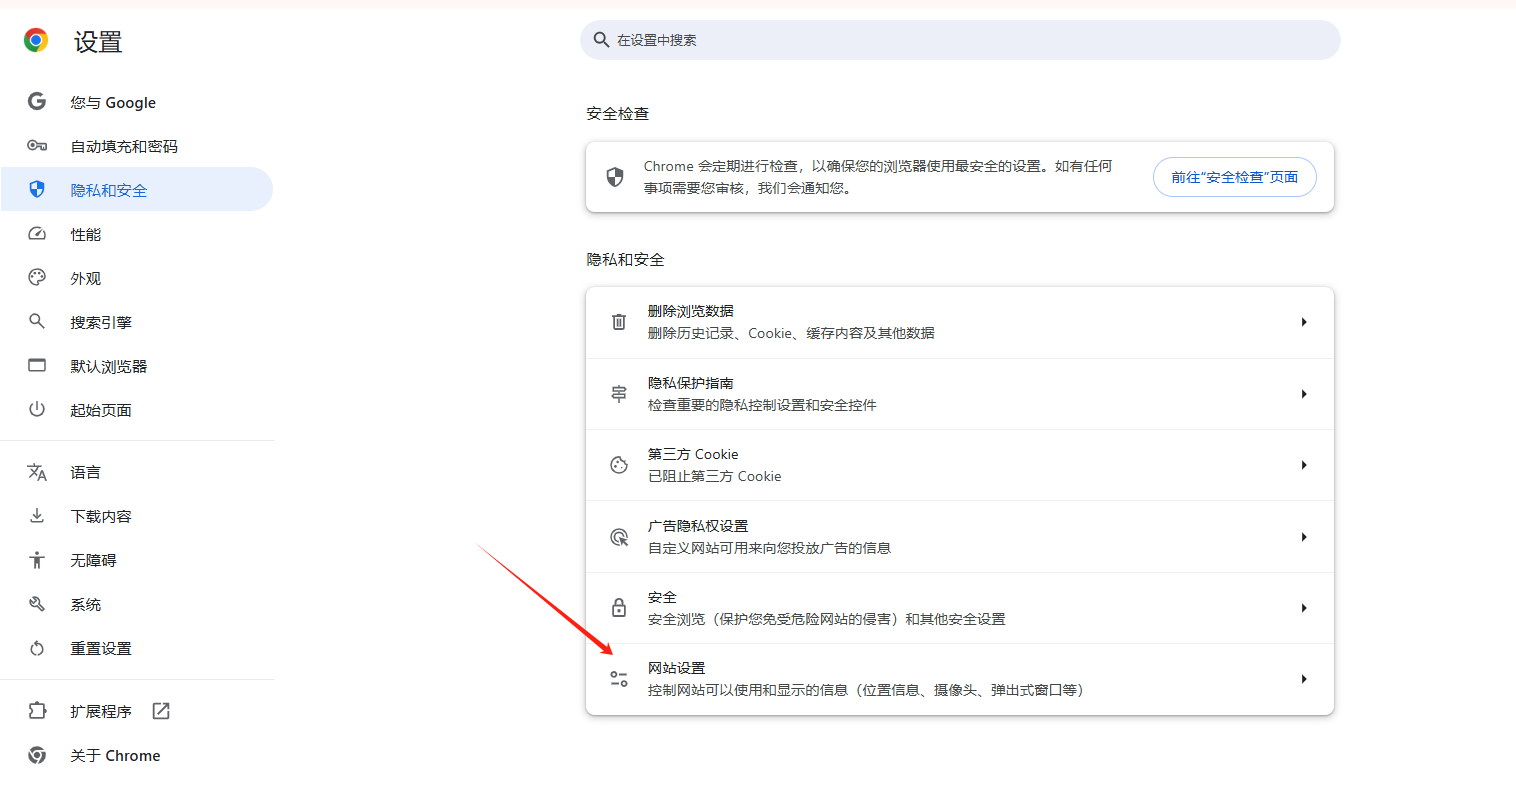Click the 在设置中搜索 search field
Screen dimensions: 1516x811
tap(960, 40)
